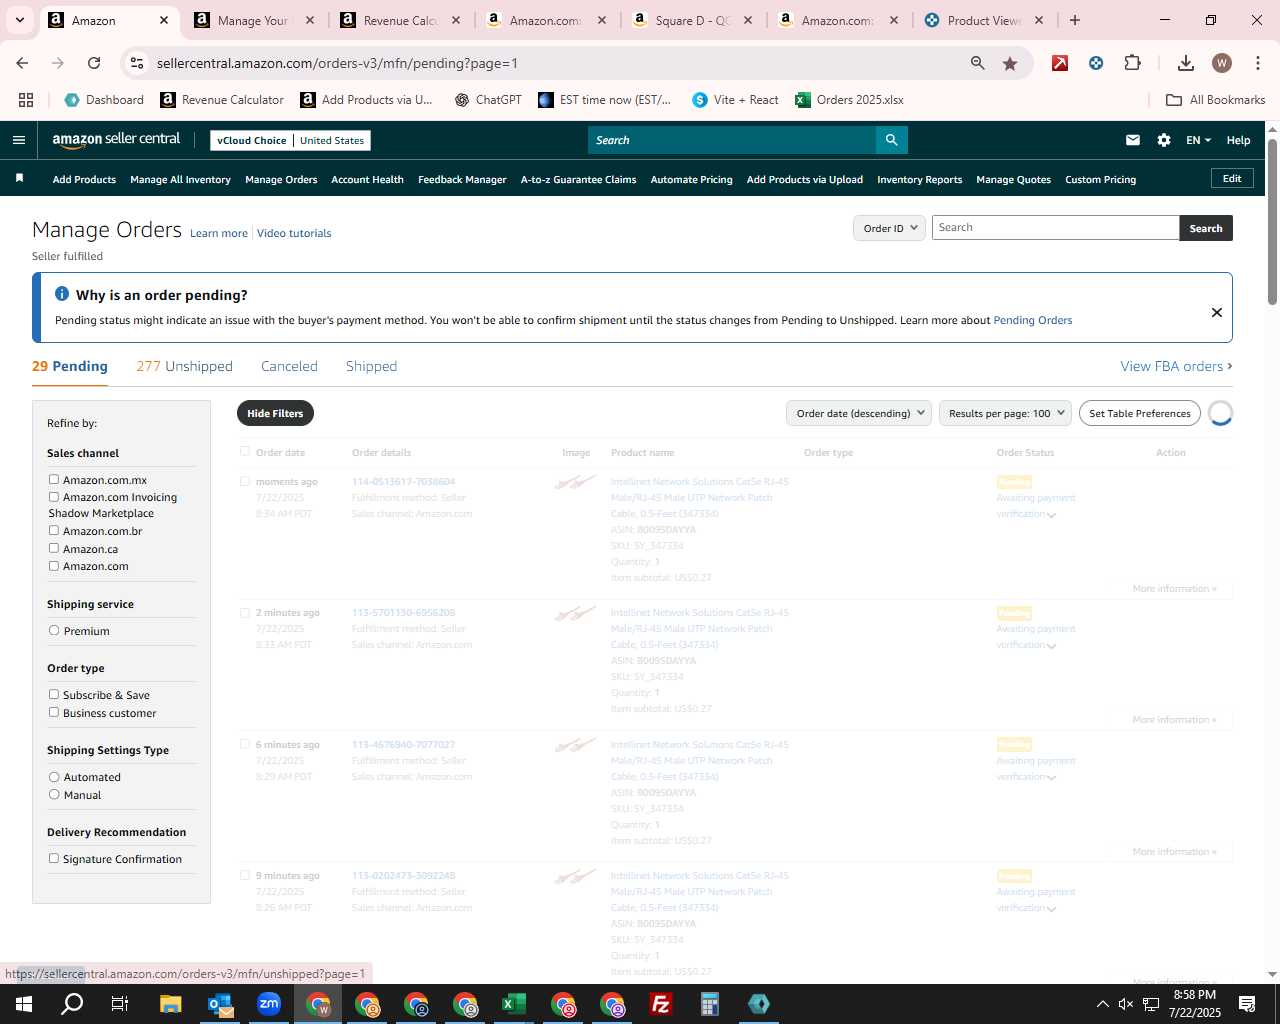Open Account Health in nav bar
The height and width of the screenshot is (1024, 1280).
(x=367, y=179)
